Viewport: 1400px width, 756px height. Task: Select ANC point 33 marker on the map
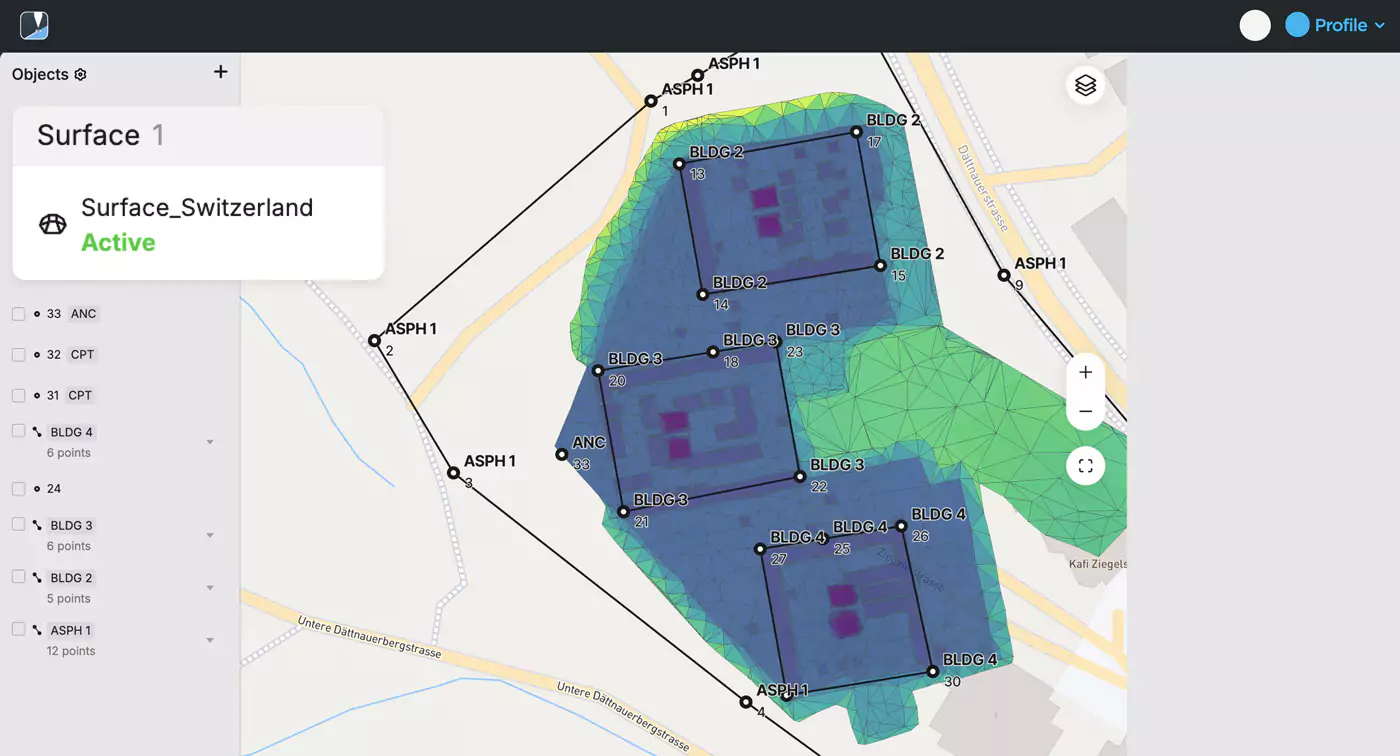[x=562, y=454]
